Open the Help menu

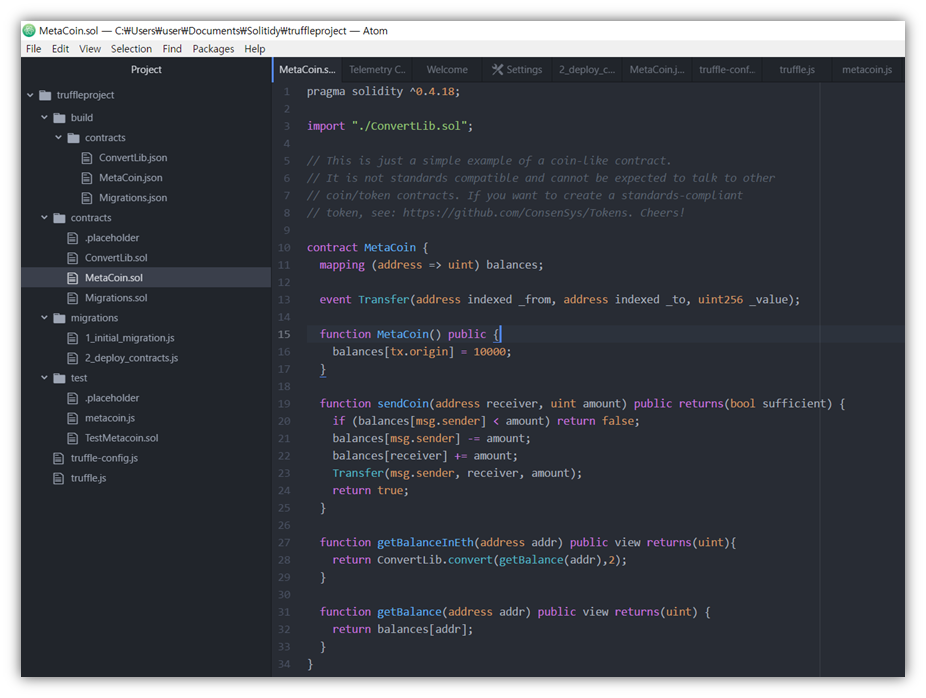pyautogui.click(x=255, y=49)
